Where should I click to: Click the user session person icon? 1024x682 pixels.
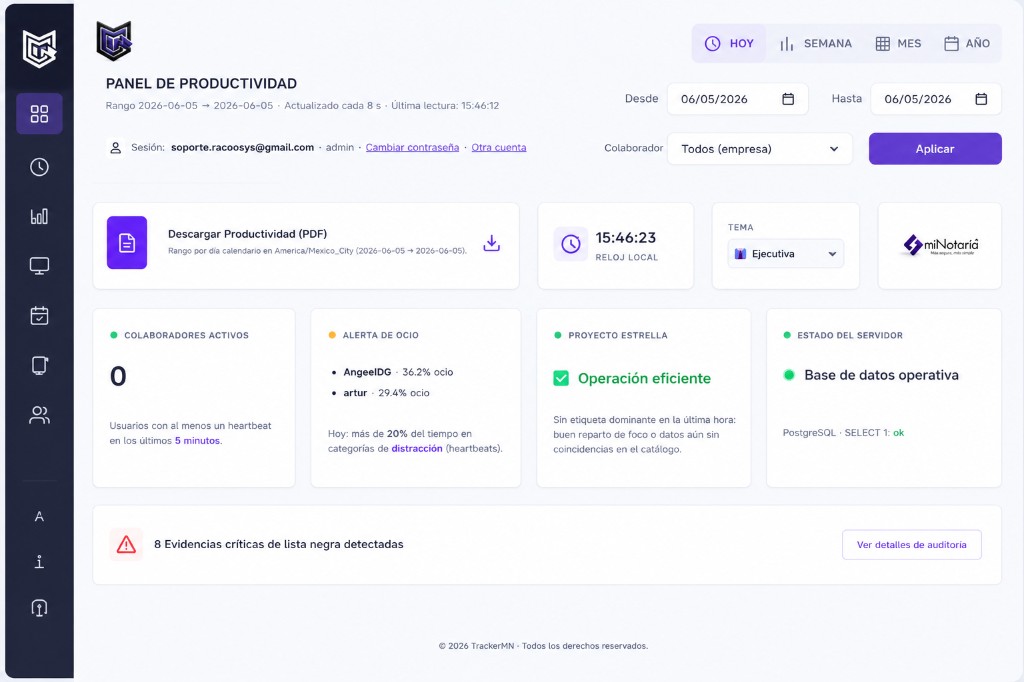(x=116, y=148)
